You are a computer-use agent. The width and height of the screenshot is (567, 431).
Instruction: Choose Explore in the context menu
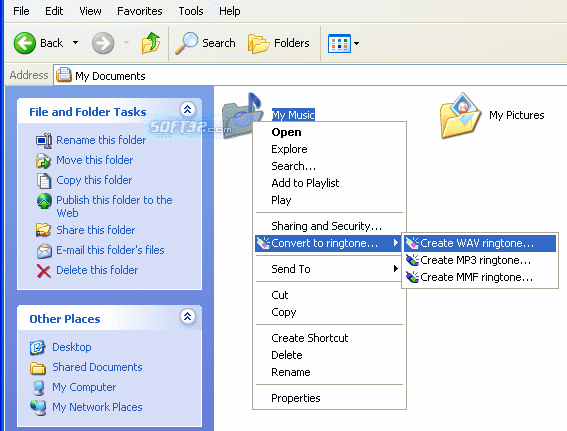click(329, 149)
